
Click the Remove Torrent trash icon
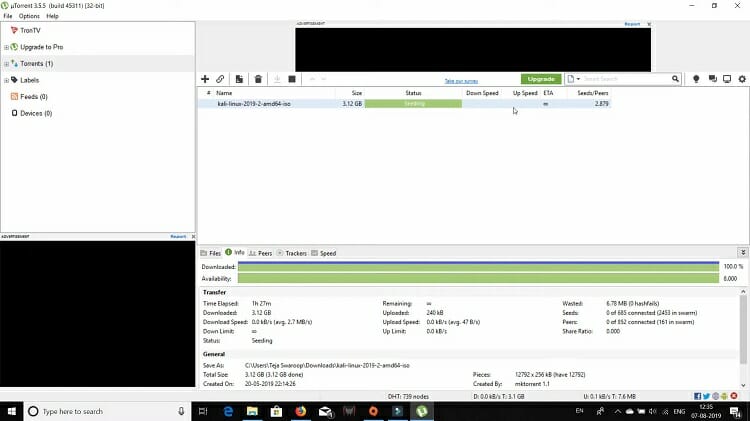click(258, 79)
